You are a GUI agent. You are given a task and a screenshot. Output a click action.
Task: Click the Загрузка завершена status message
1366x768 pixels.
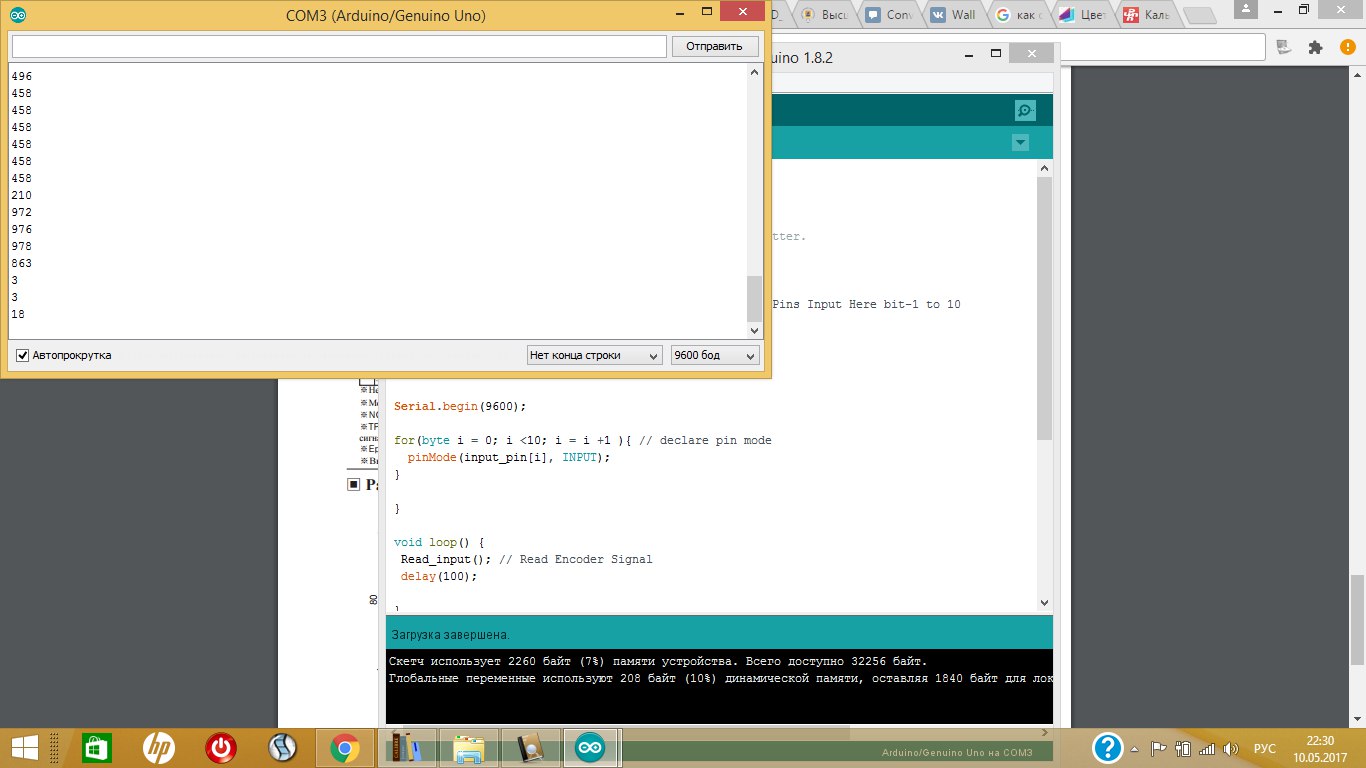(x=451, y=634)
